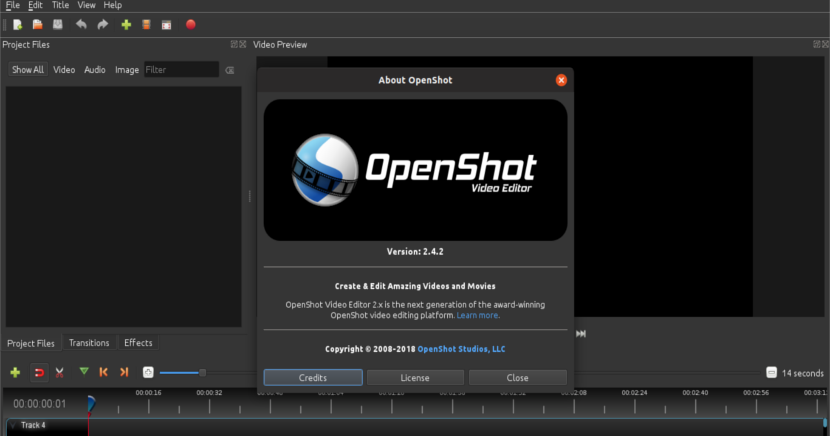Center the timeline on the playhead
830x436 pixels.
coord(148,373)
